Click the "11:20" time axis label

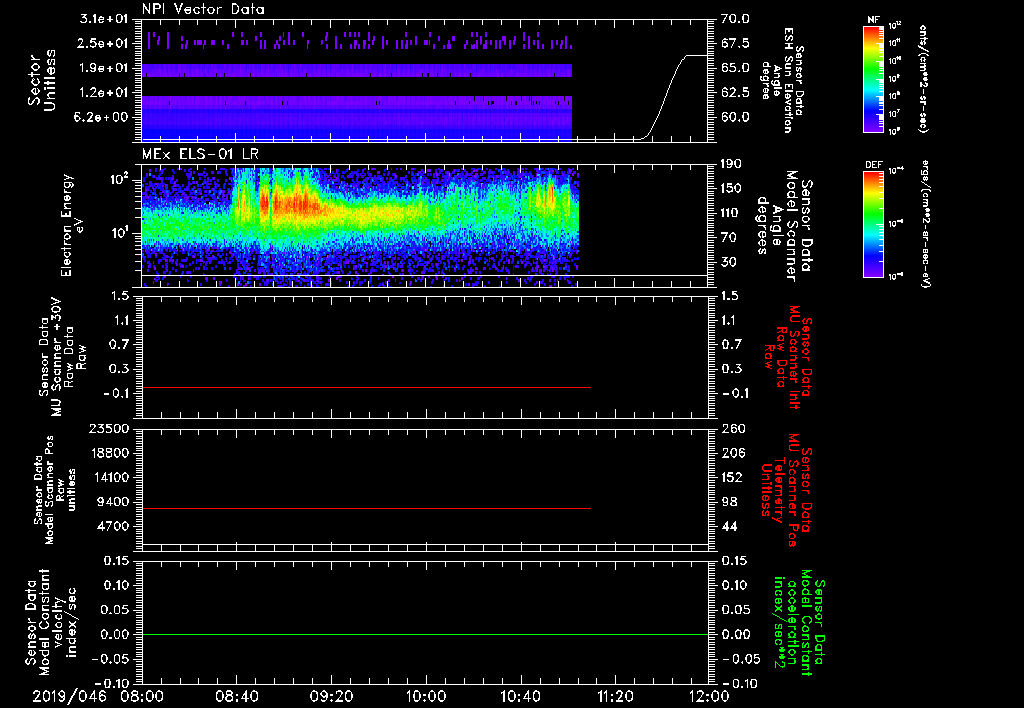[615, 697]
